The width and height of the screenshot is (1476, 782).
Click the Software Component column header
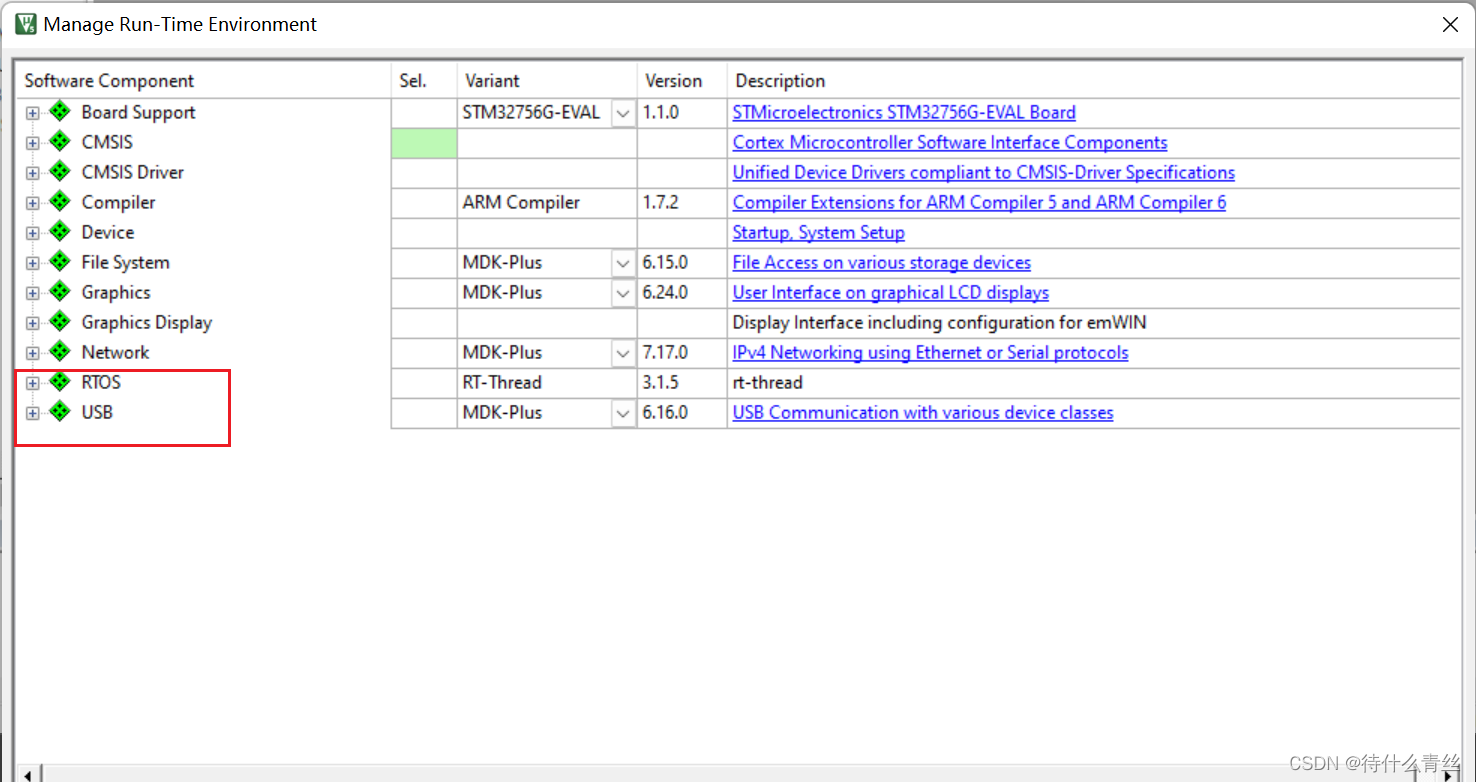click(203, 81)
